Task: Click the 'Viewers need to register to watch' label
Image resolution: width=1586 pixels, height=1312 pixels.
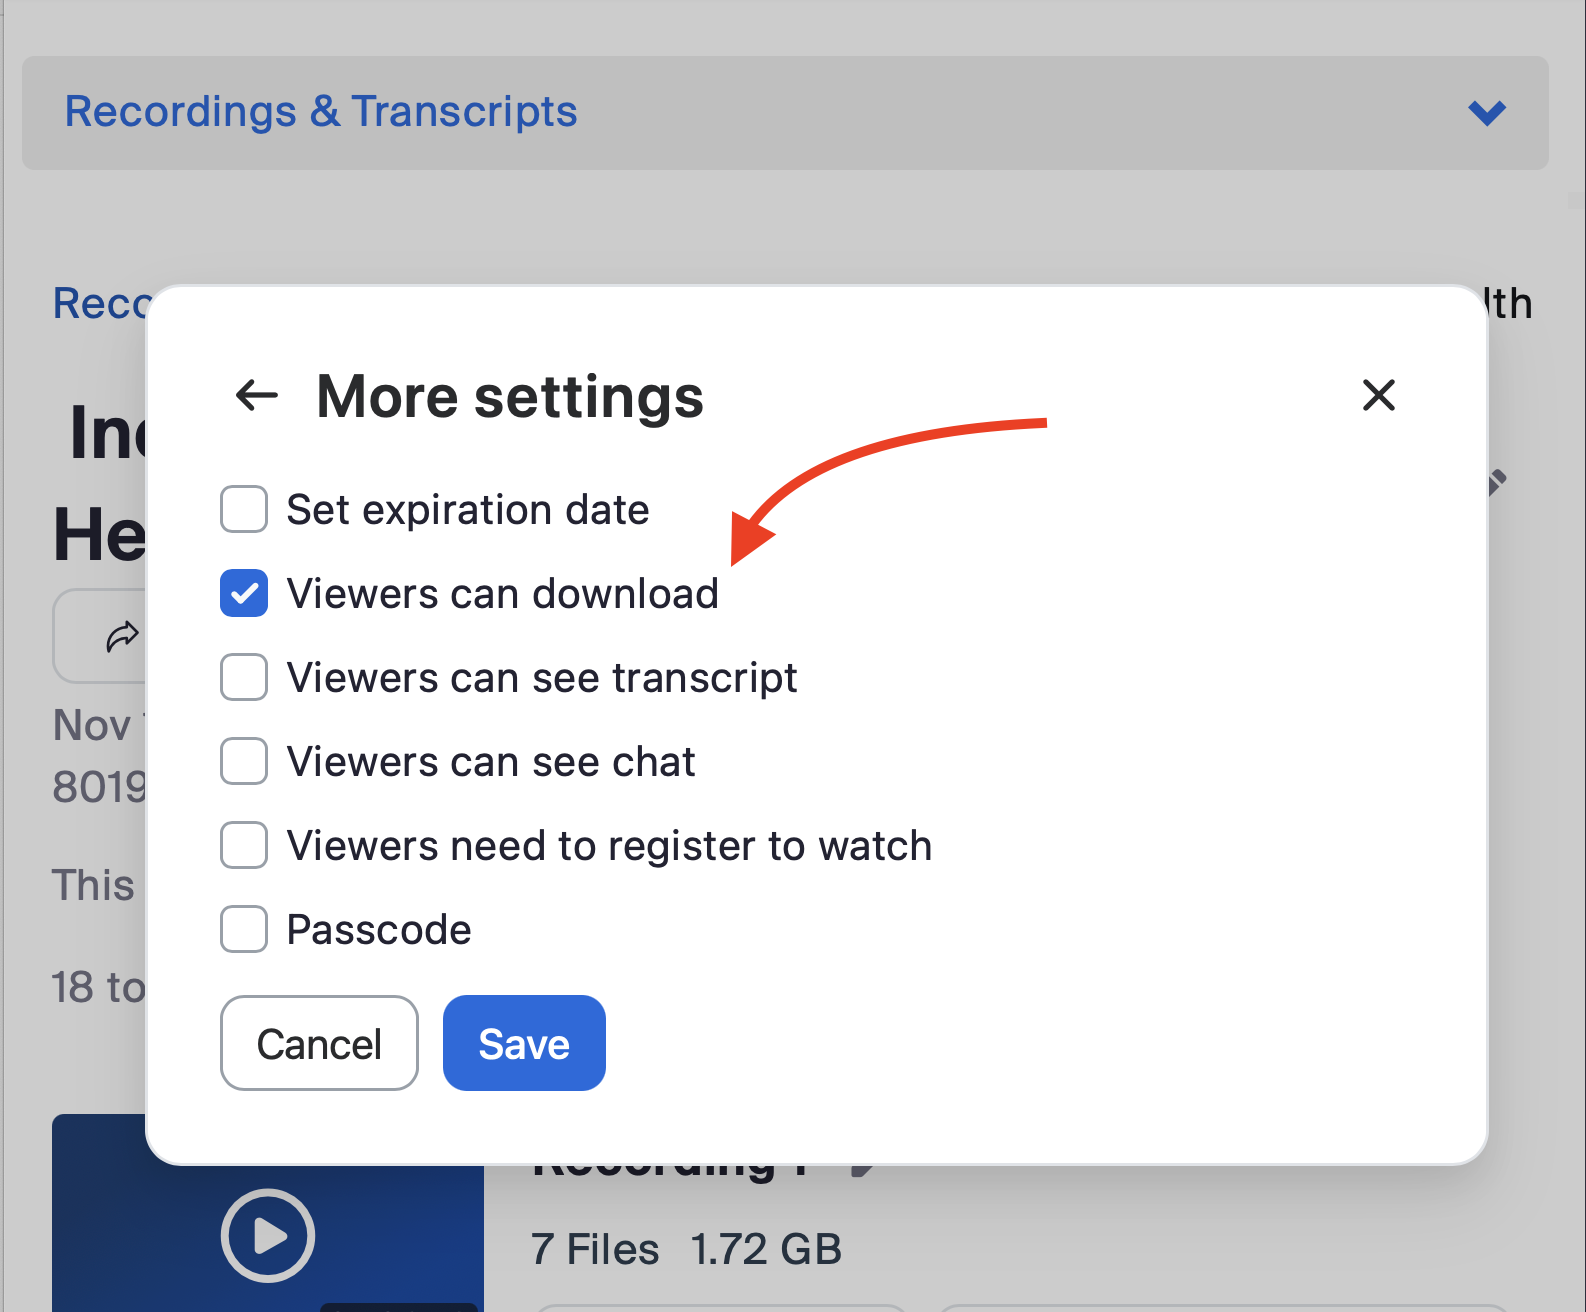Action: click(609, 846)
